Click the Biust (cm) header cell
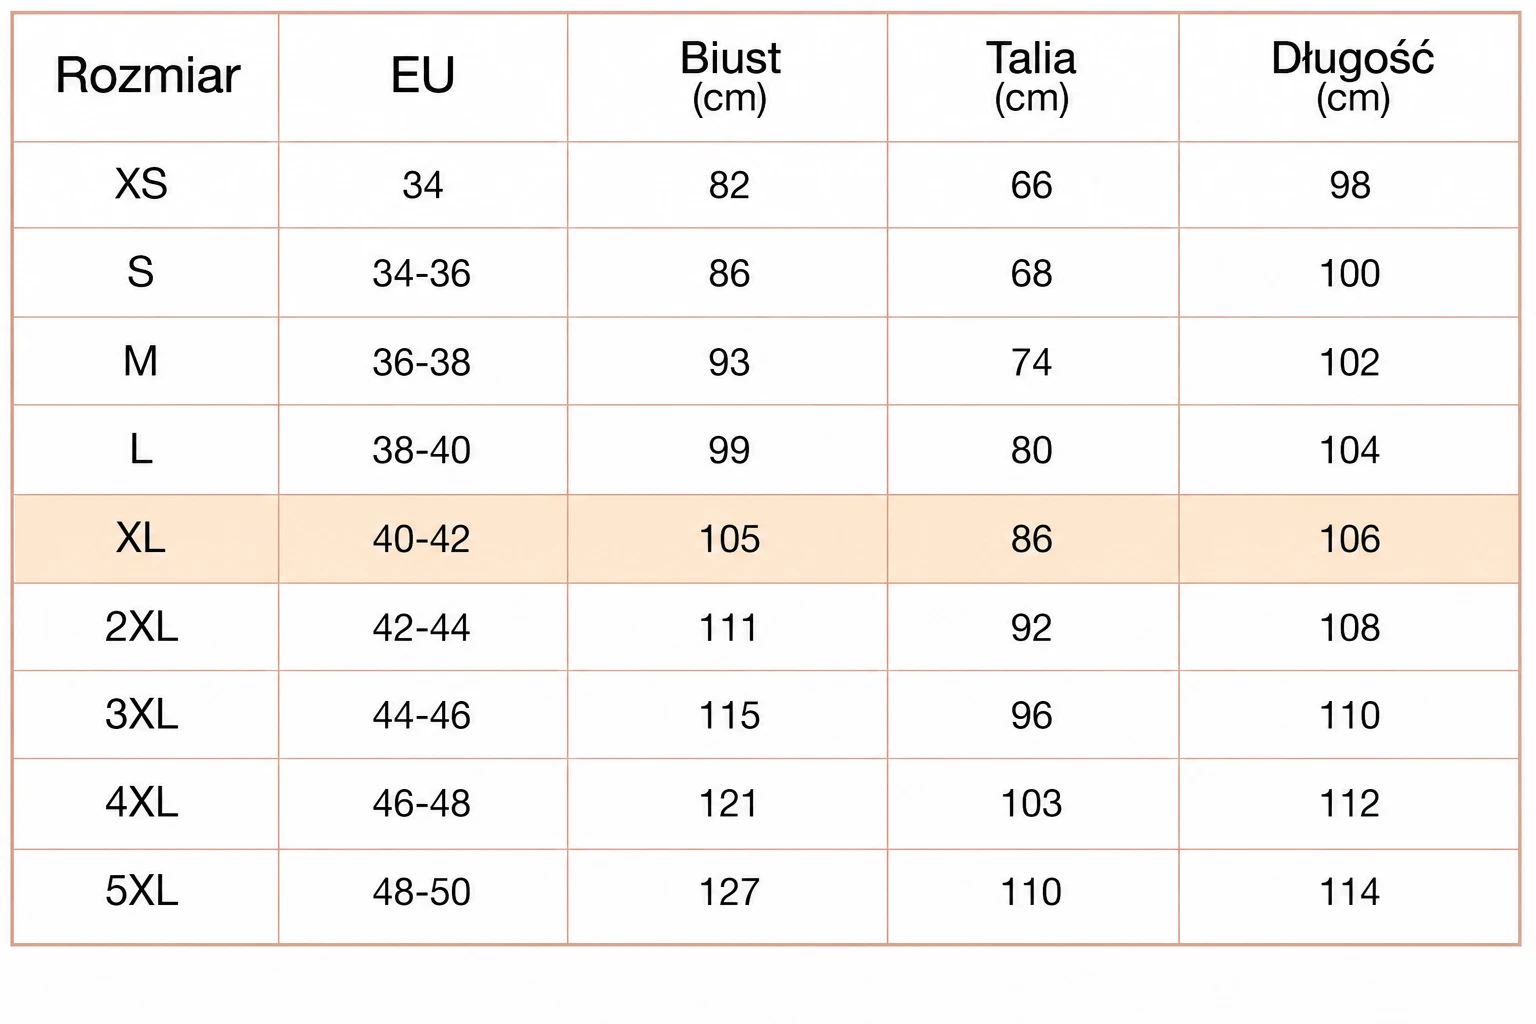Viewport: 1536px width, 1024px height. tap(728, 77)
